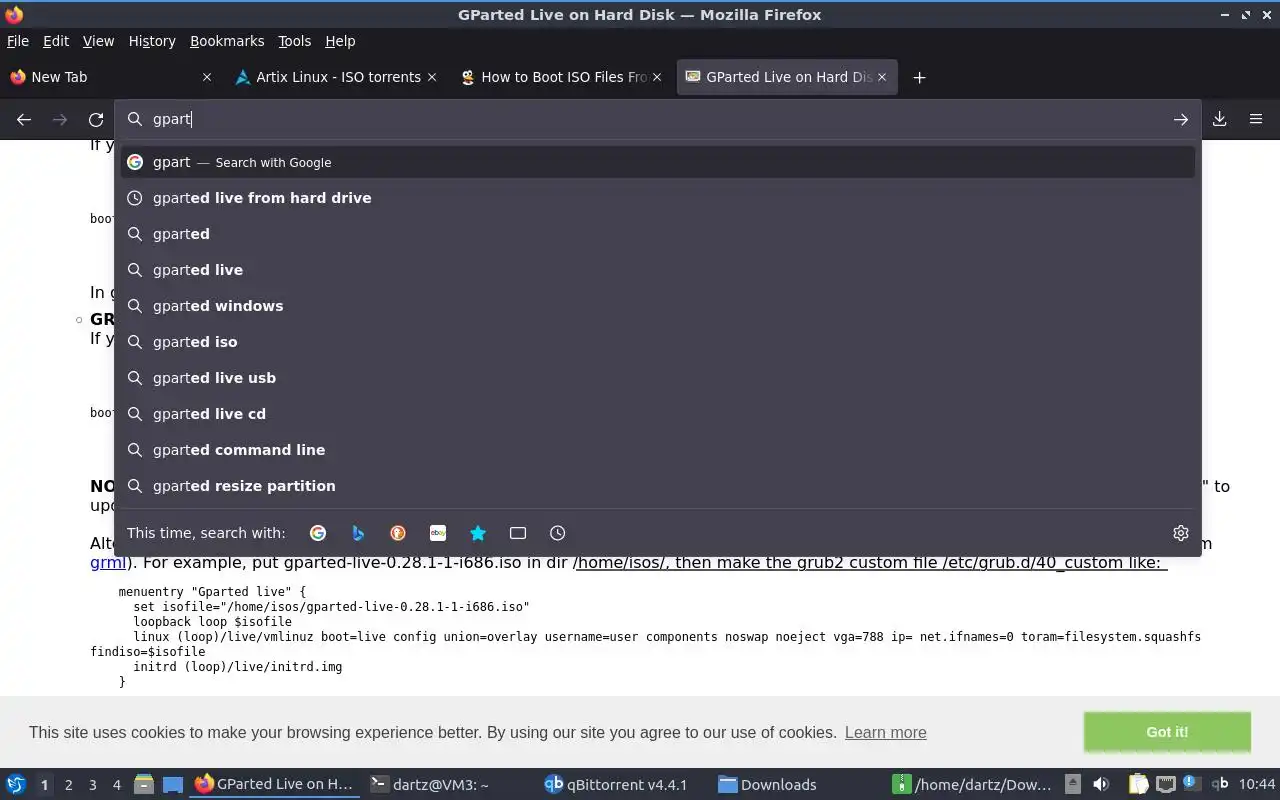Switch to qBittorrent v4.4.1 taskbar window
This screenshot has width=1280, height=800.
(623, 785)
